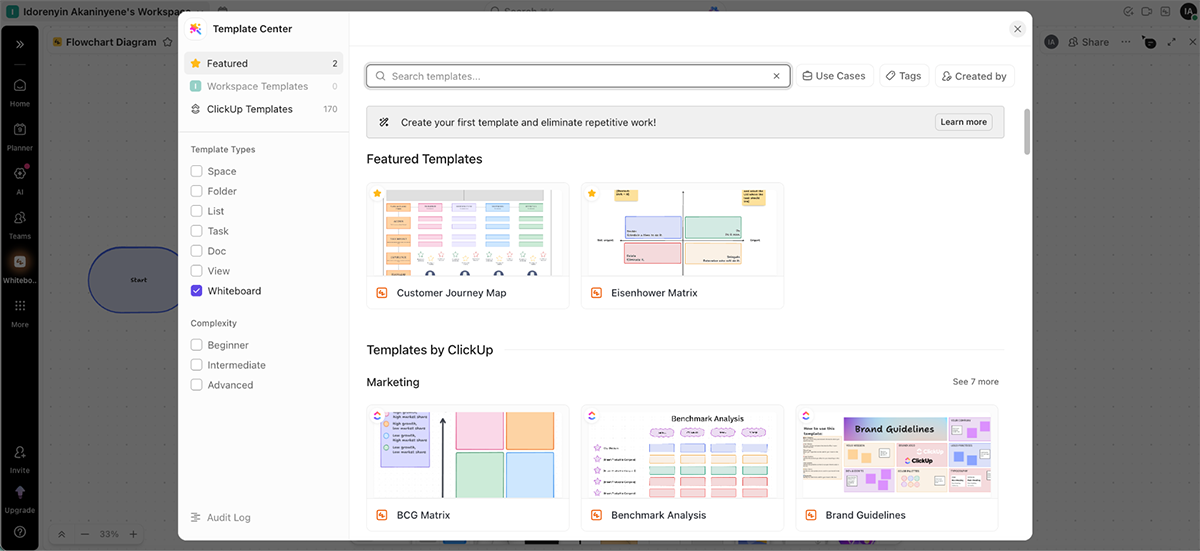The height and width of the screenshot is (551, 1200).
Task: Check the Doc template type checkbox
Action: point(197,251)
